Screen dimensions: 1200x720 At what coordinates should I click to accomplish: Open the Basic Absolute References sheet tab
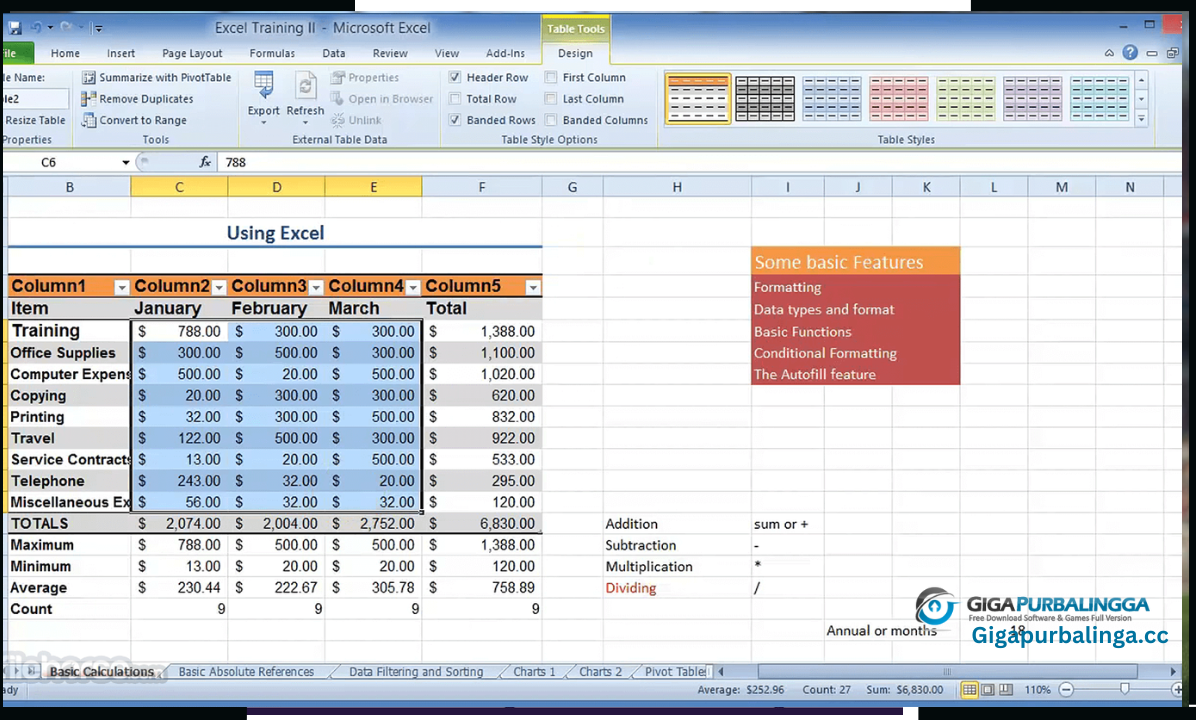click(x=246, y=672)
